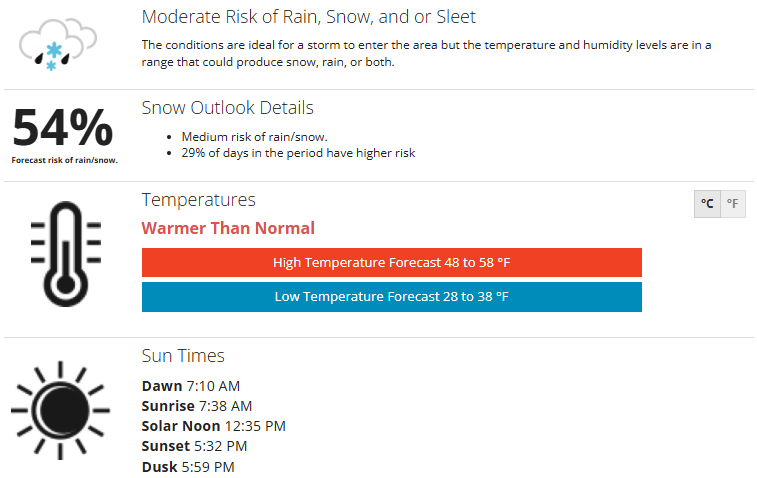Click the blue Low Temperature Forecast bar
This screenshot has width=757, height=478.
391,297
